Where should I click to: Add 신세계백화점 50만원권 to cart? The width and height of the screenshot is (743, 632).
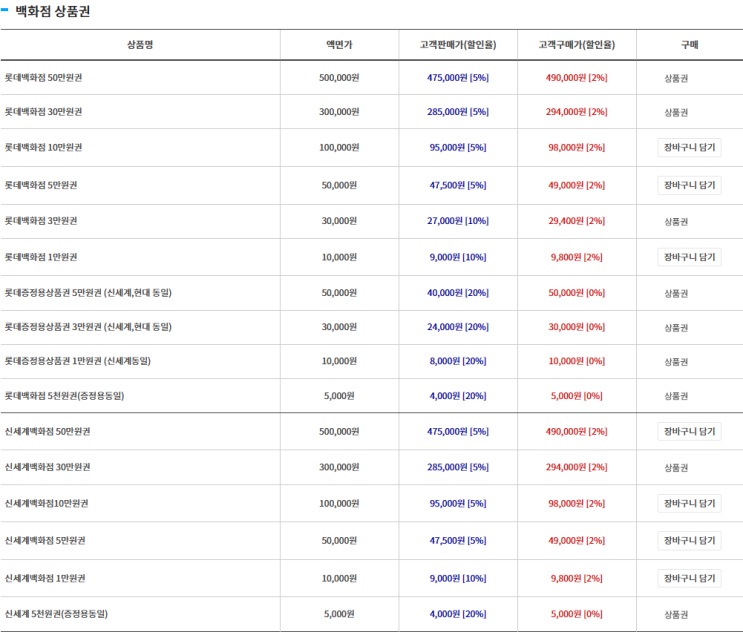tap(689, 432)
